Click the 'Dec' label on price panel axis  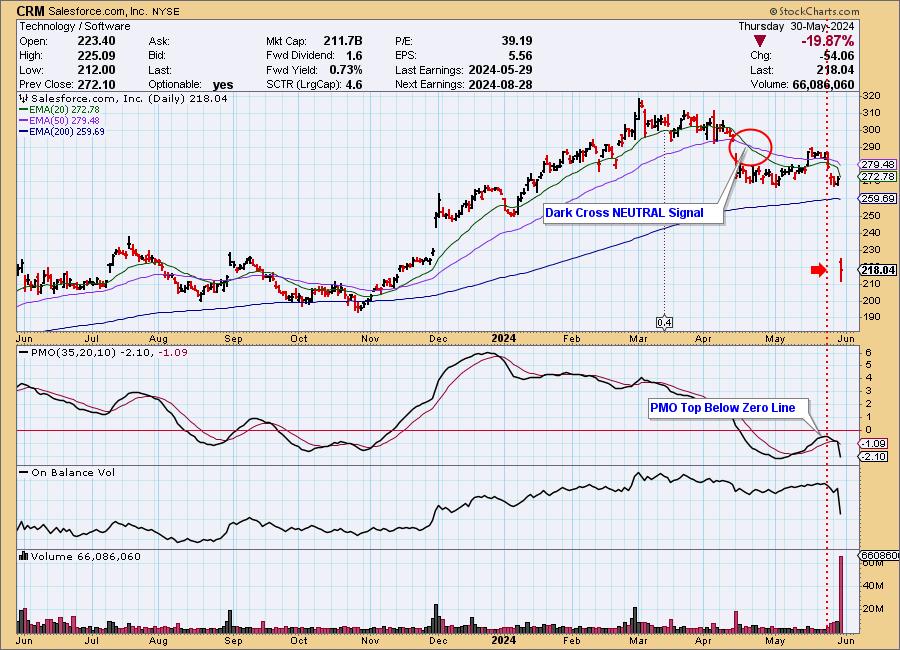click(x=438, y=339)
